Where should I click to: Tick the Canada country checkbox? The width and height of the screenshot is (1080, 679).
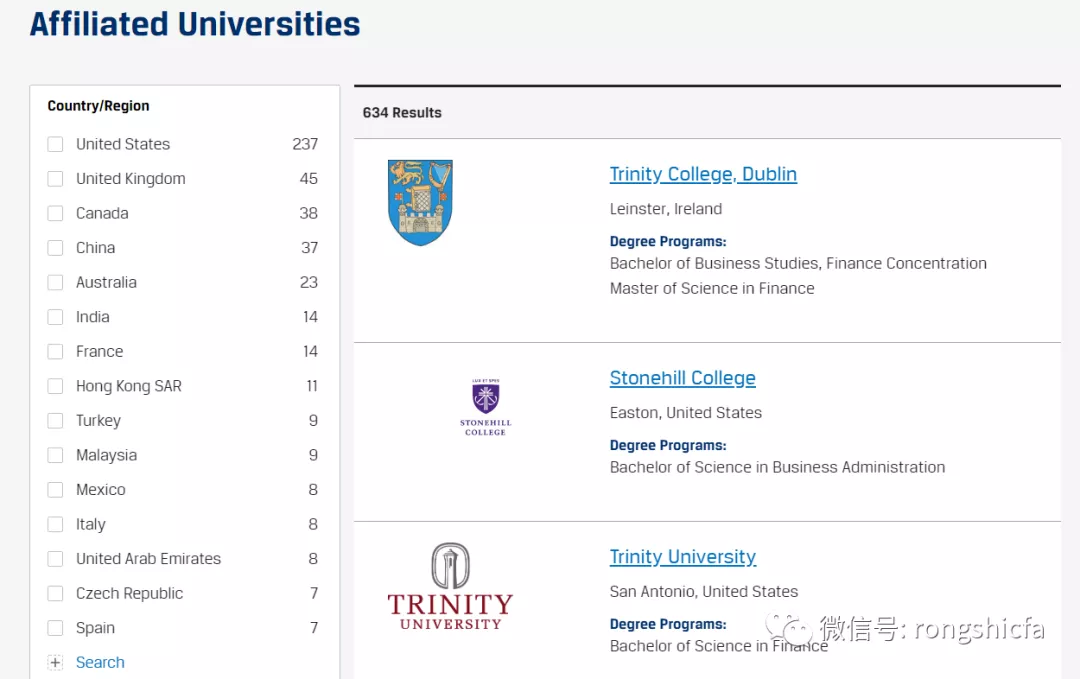(x=55, y=213)
